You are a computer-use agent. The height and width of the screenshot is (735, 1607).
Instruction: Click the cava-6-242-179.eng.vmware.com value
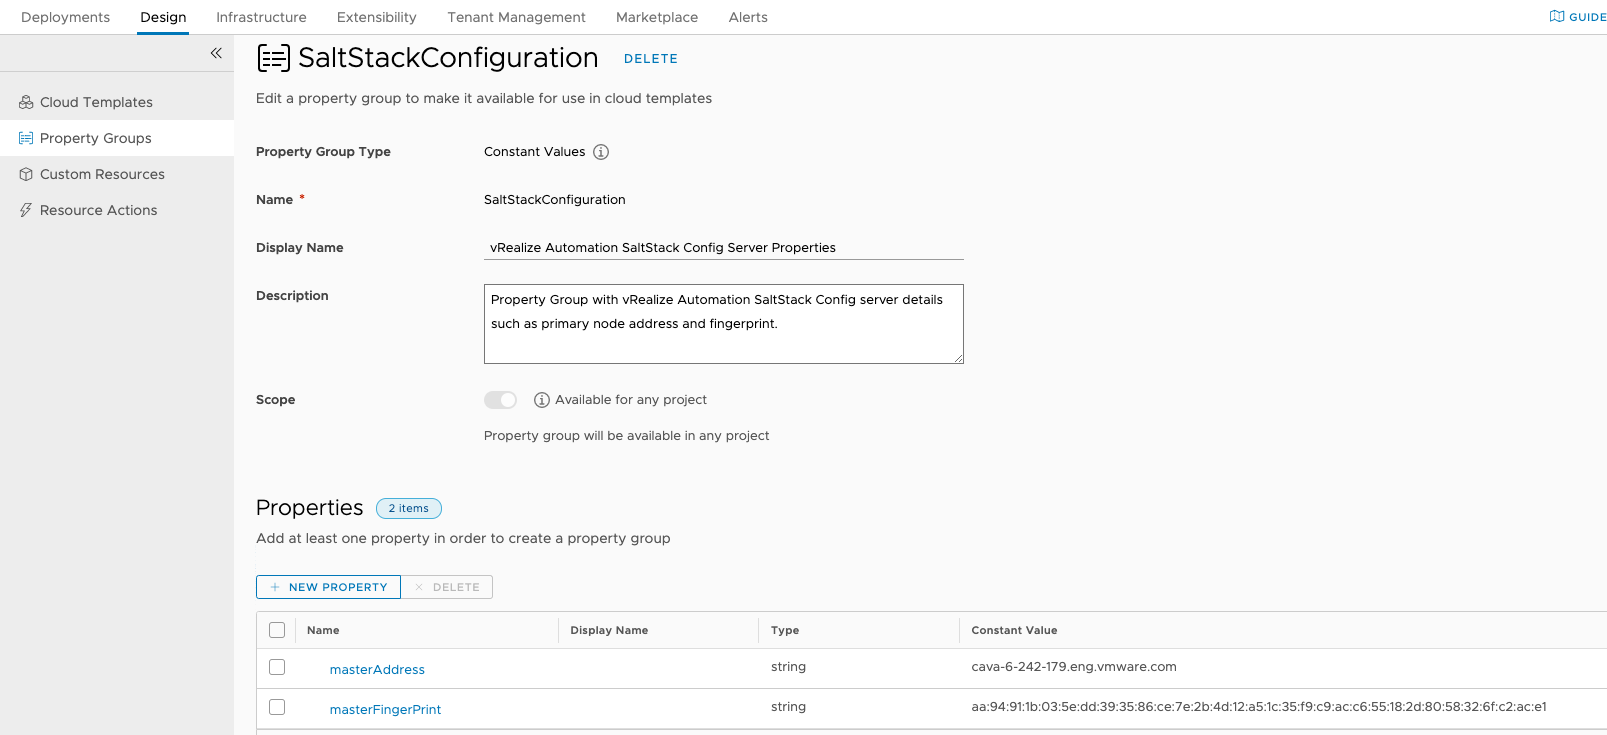click(x=1074, y=667)
